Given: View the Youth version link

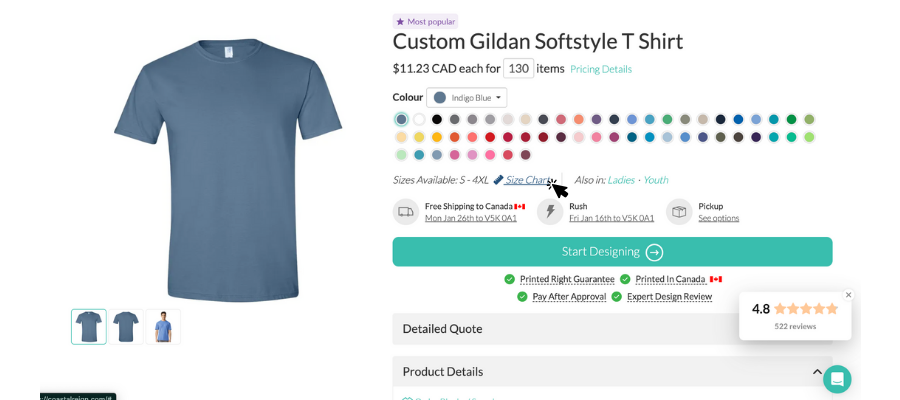Looking at the screenshot, I should pos(655,180).
